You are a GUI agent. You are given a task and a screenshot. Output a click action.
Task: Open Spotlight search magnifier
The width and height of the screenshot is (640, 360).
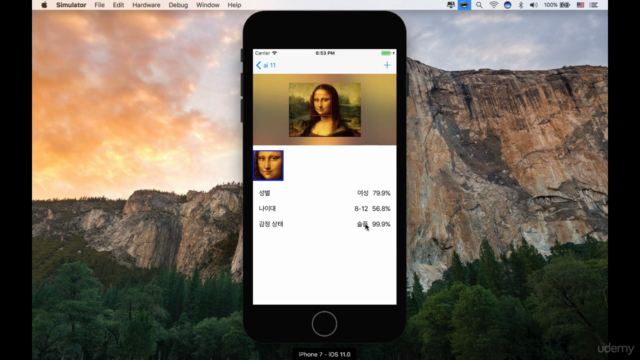tap(479, 5)
